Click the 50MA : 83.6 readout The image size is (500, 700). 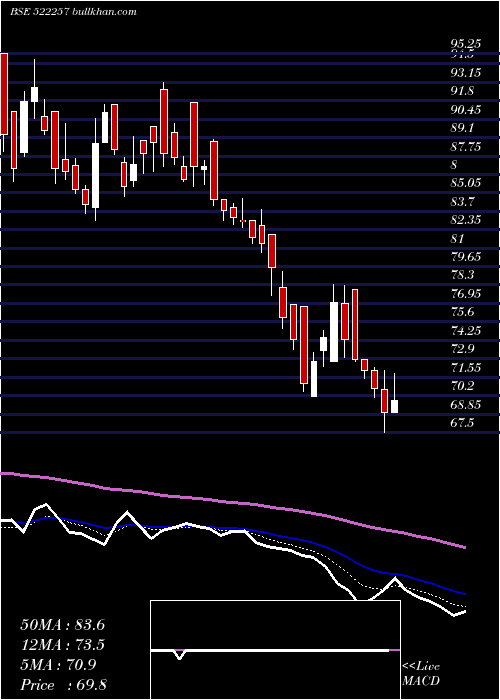pyautogui.click(x=62, y=625)
